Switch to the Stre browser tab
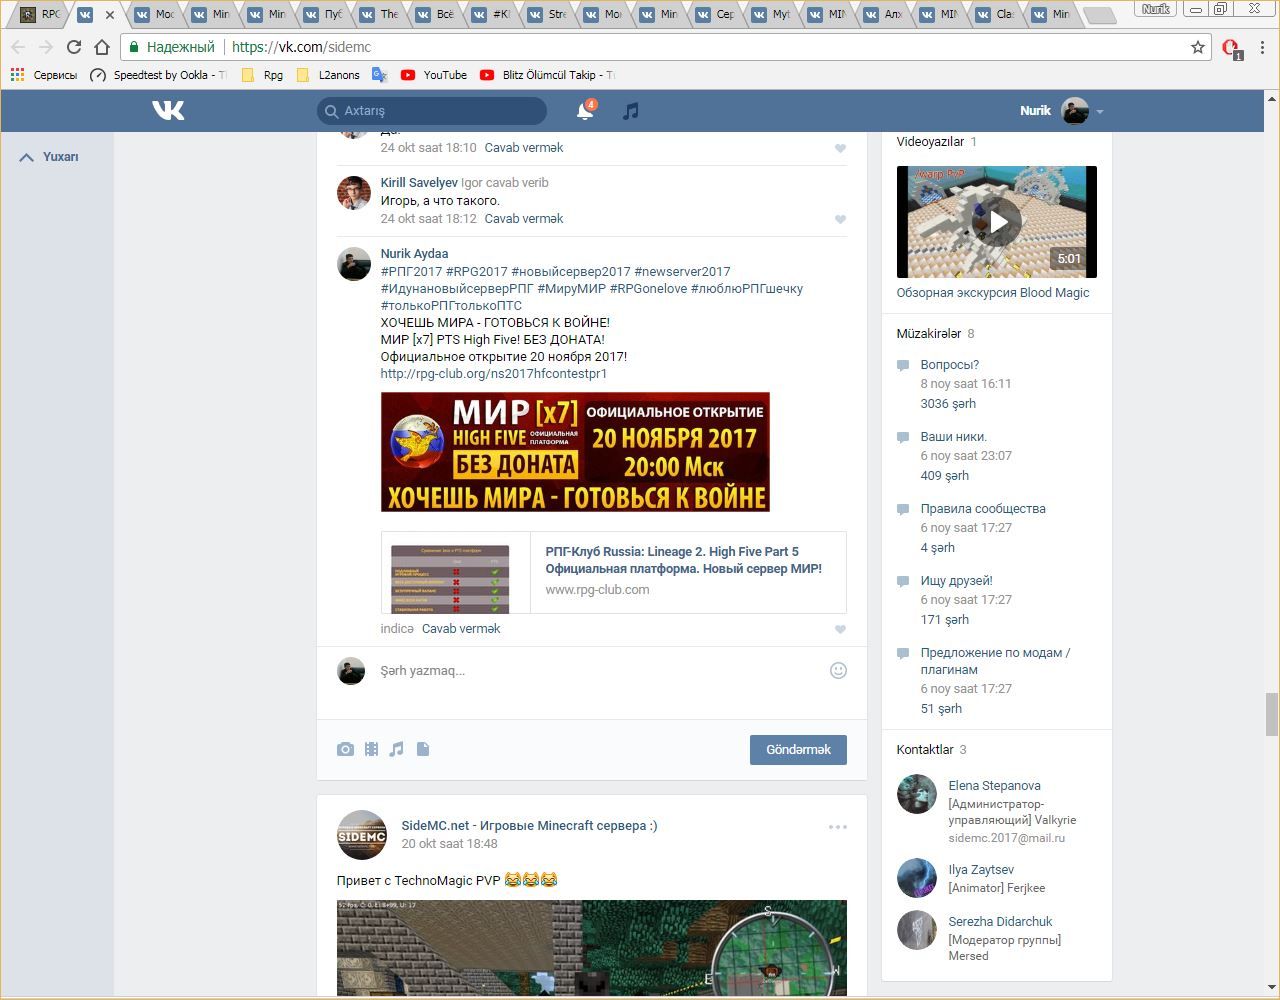Image resolution: width=1280 pixels, height=1000 pixels. (550, 15)
